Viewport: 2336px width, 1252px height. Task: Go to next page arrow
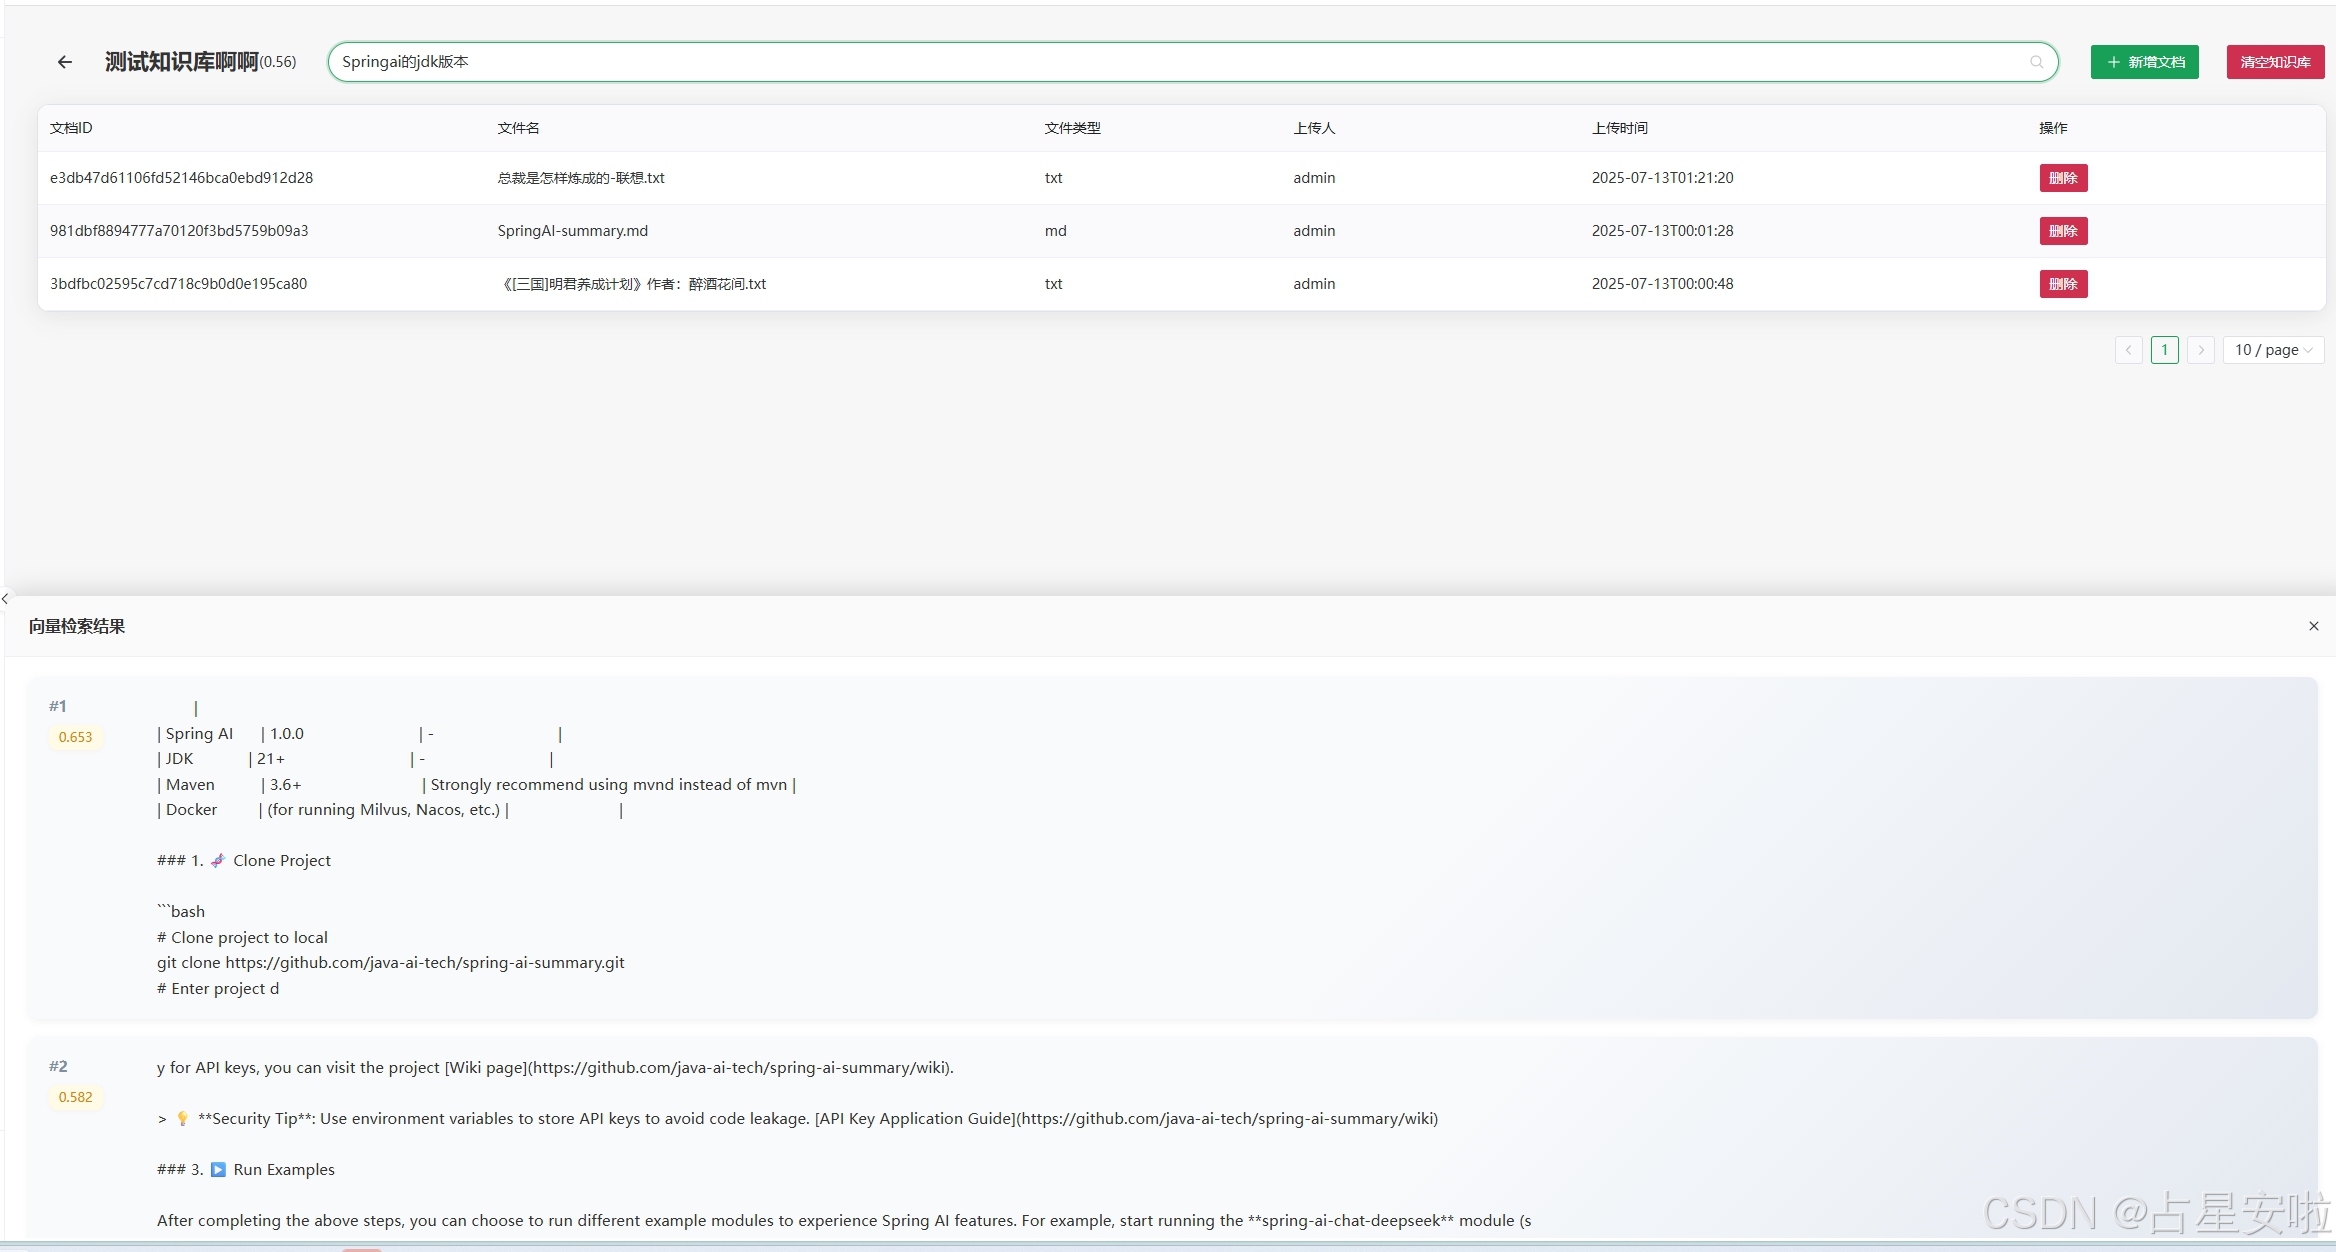pyautogui.click(x=2200, y=350)
